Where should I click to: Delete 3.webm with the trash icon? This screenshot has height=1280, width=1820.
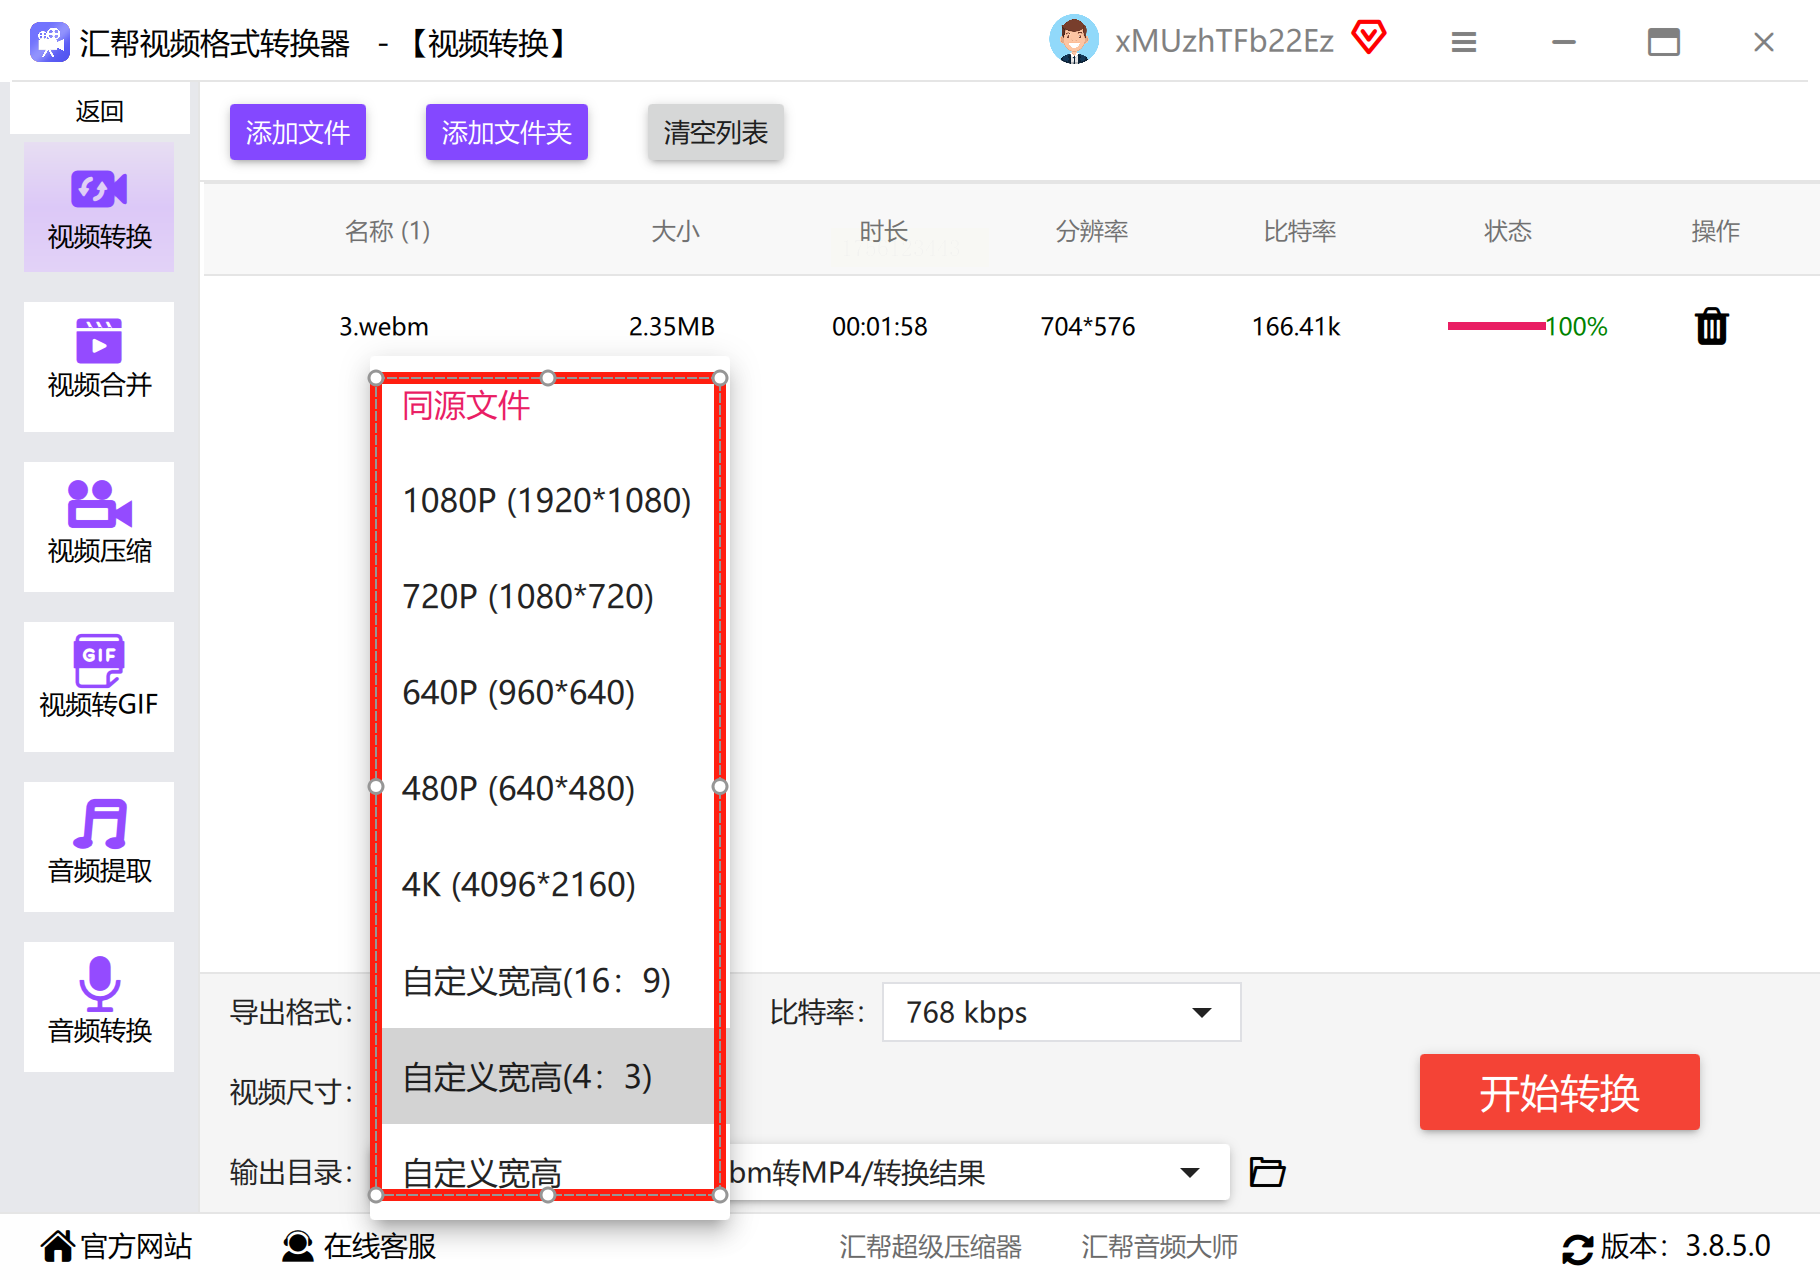pyautogui.click(x=1712, y=326)
